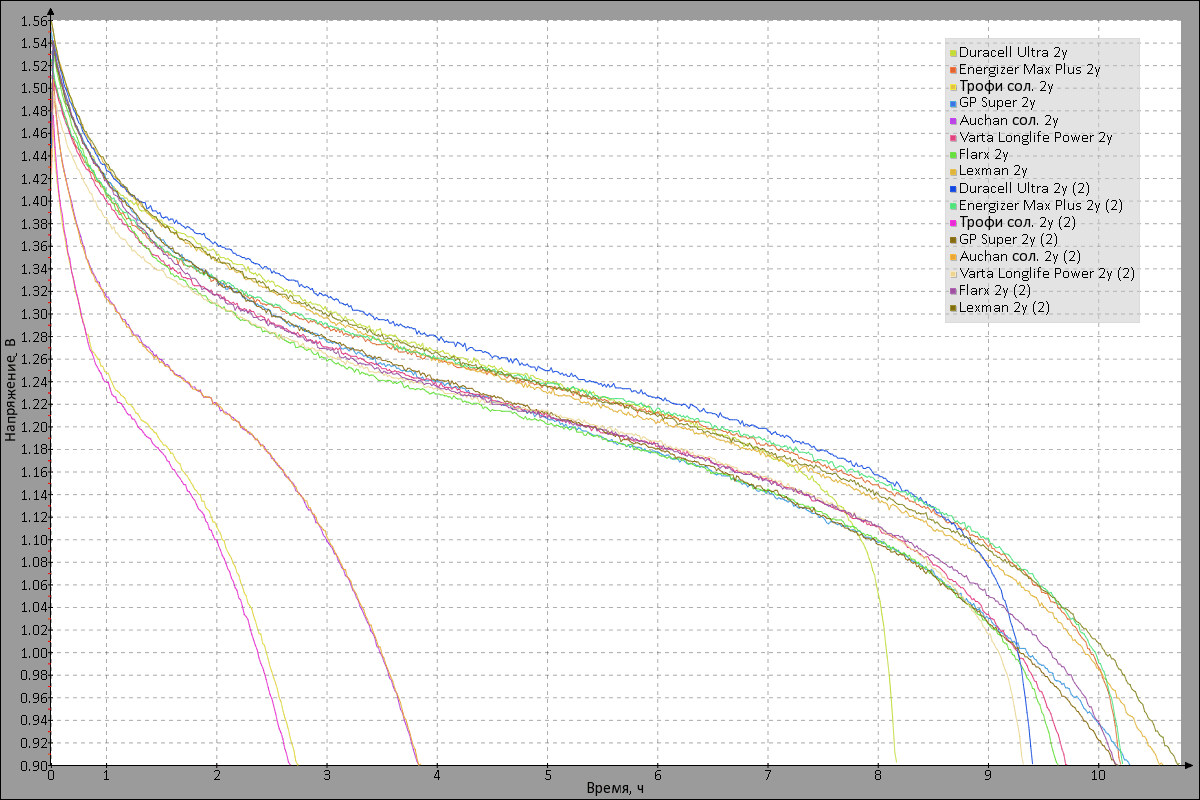Click the orange swatch beside 'Auchan сол. 2y (2)'
The width and height of the screenshot is (1200, 800).
point(953,257)
